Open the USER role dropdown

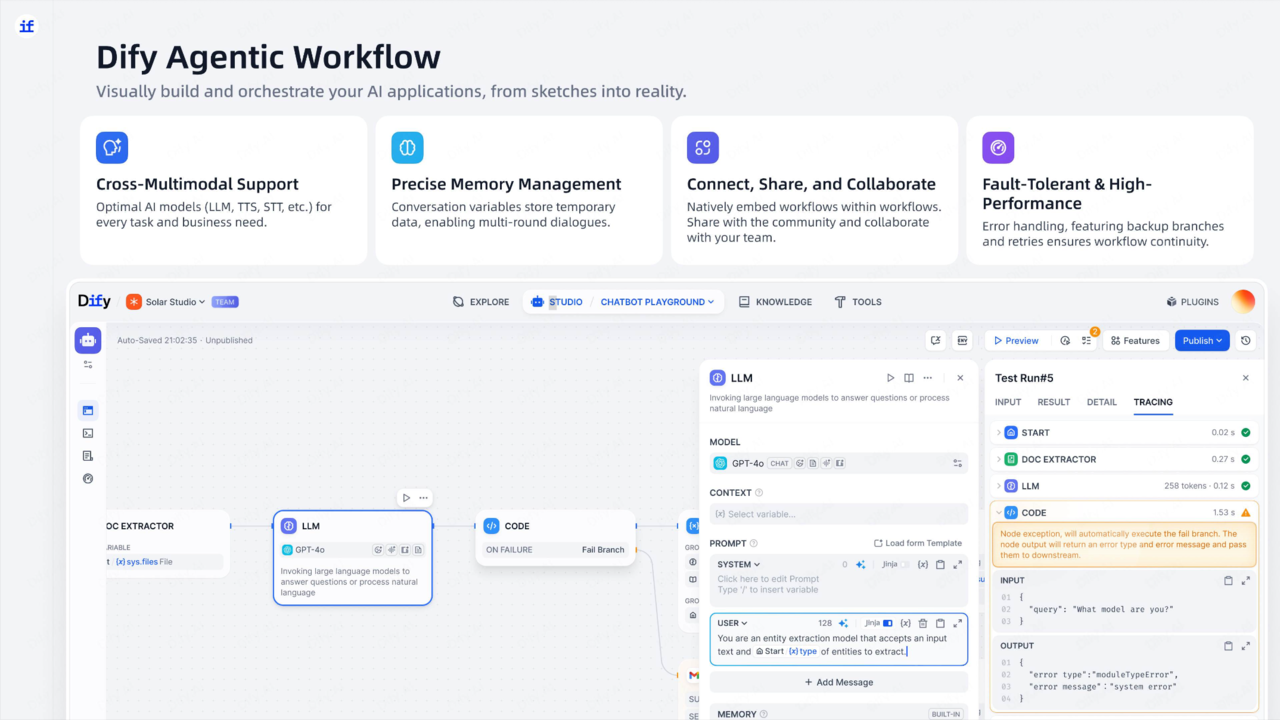pyautogui.click(x=733, y=623)
